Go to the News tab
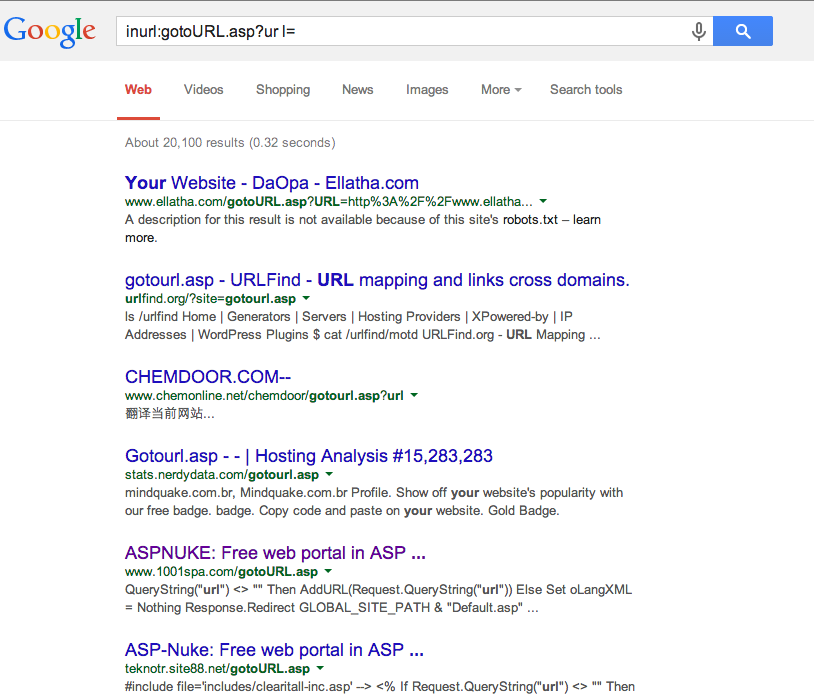This screenshot has width=814, height=697. coord(358,90)
